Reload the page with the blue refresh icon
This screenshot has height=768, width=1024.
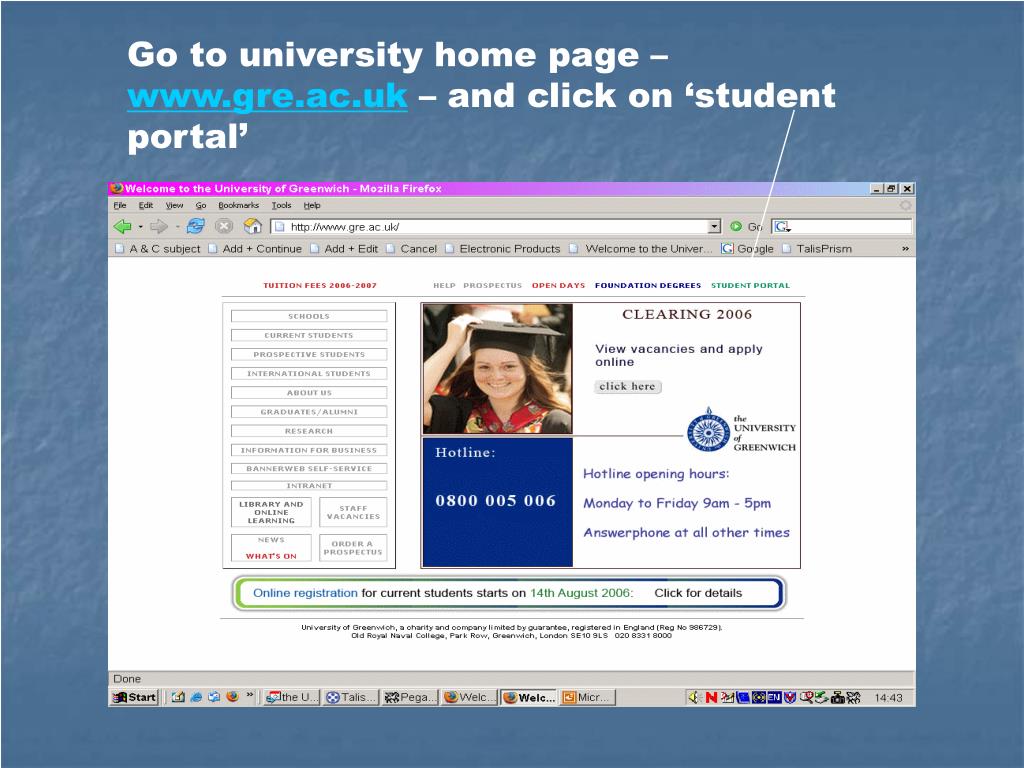click(195, 227)
